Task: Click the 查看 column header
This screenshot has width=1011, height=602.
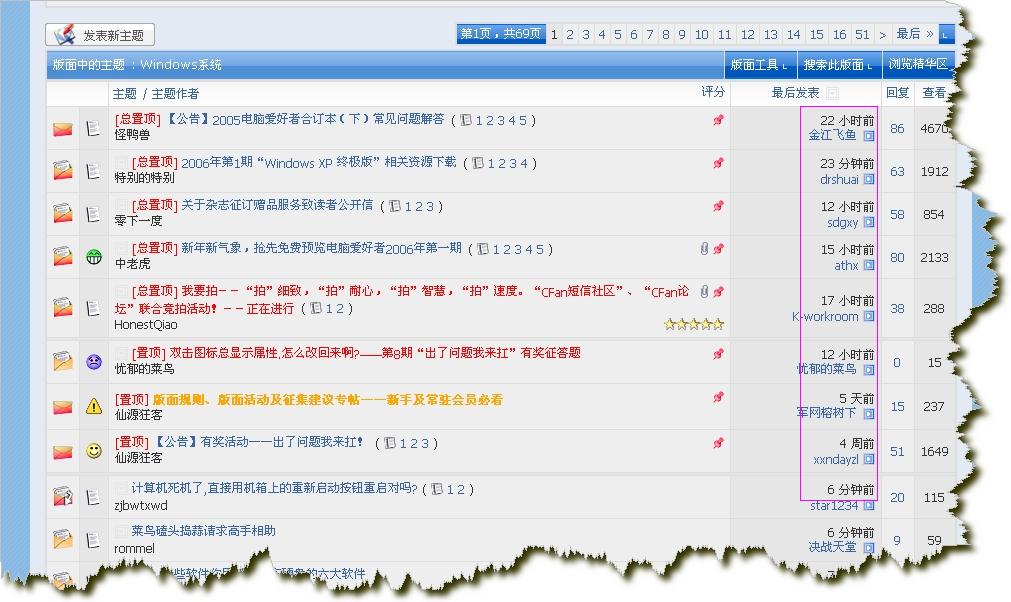Action: (934, 93)
